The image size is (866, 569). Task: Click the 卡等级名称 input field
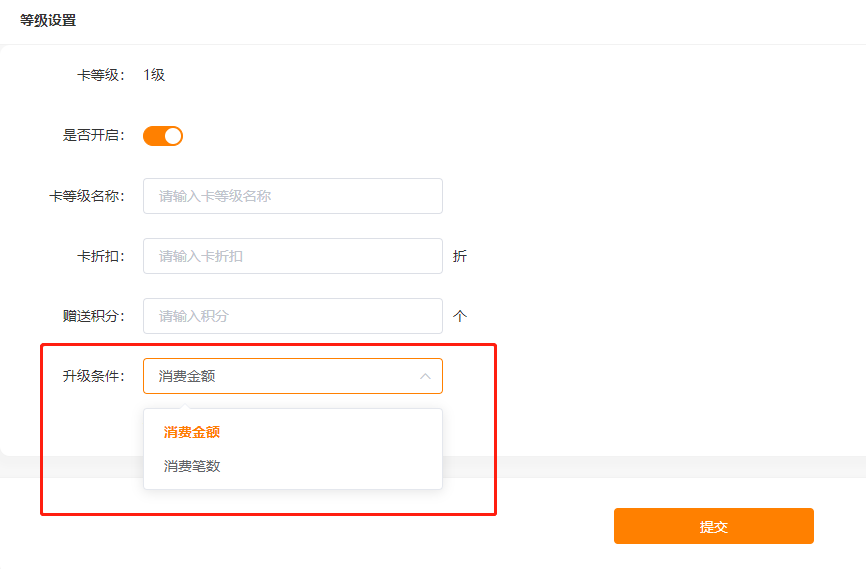(x=292, y=196)
